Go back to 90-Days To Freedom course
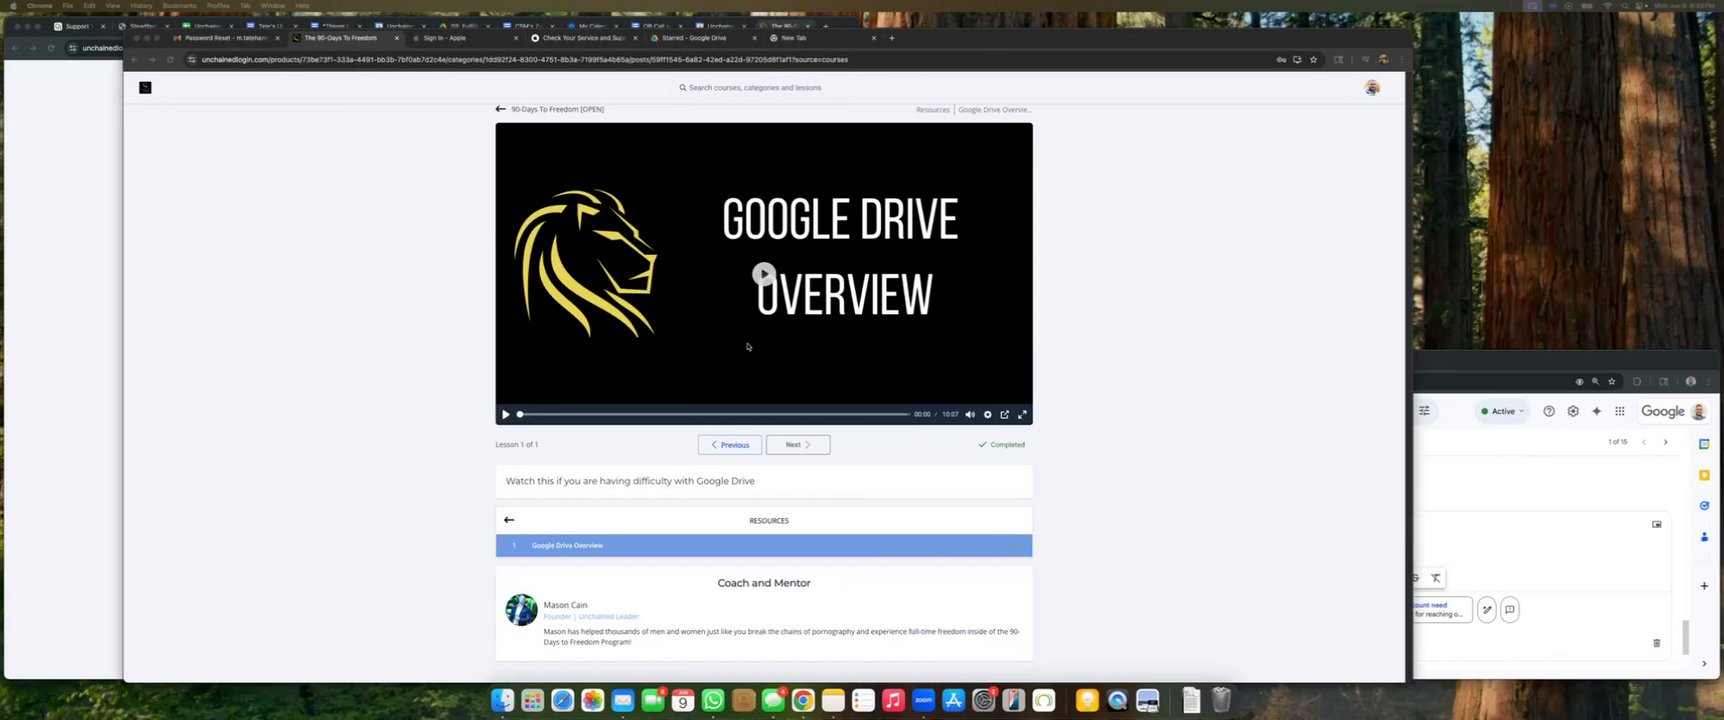Image resolution: width=1724 pixels, height=720 pixels. coord(551,109)
